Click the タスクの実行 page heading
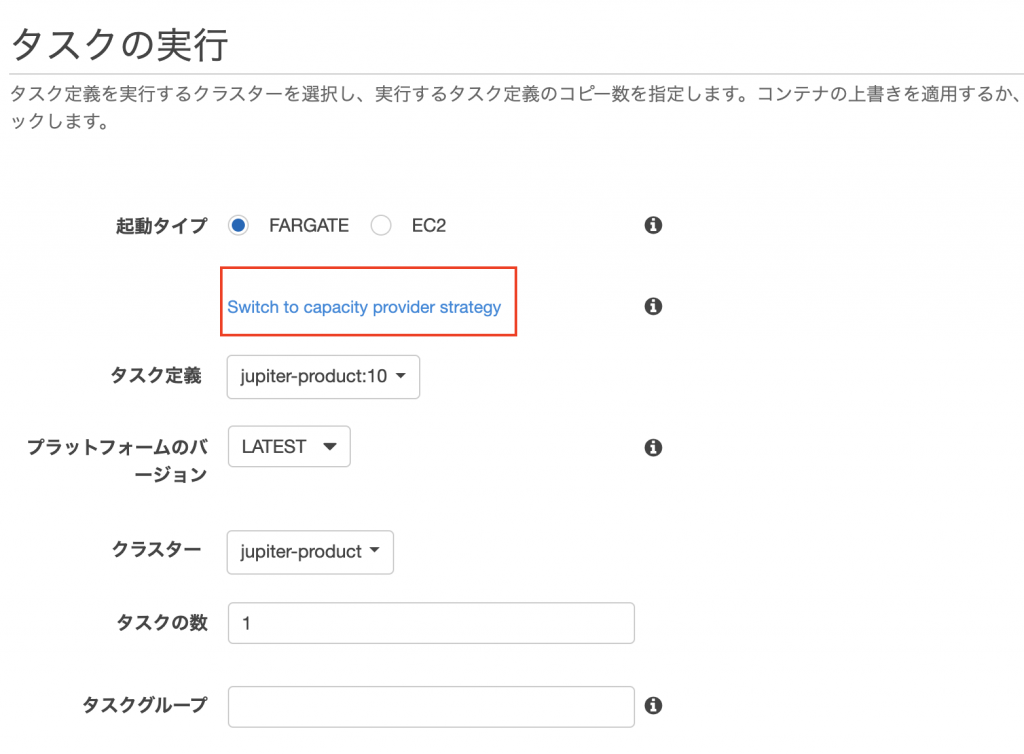 (x=120, y=45)
